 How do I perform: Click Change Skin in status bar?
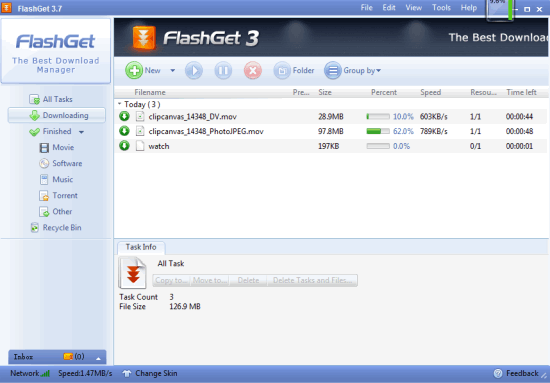pyautogui.click(x=149, y=374)
